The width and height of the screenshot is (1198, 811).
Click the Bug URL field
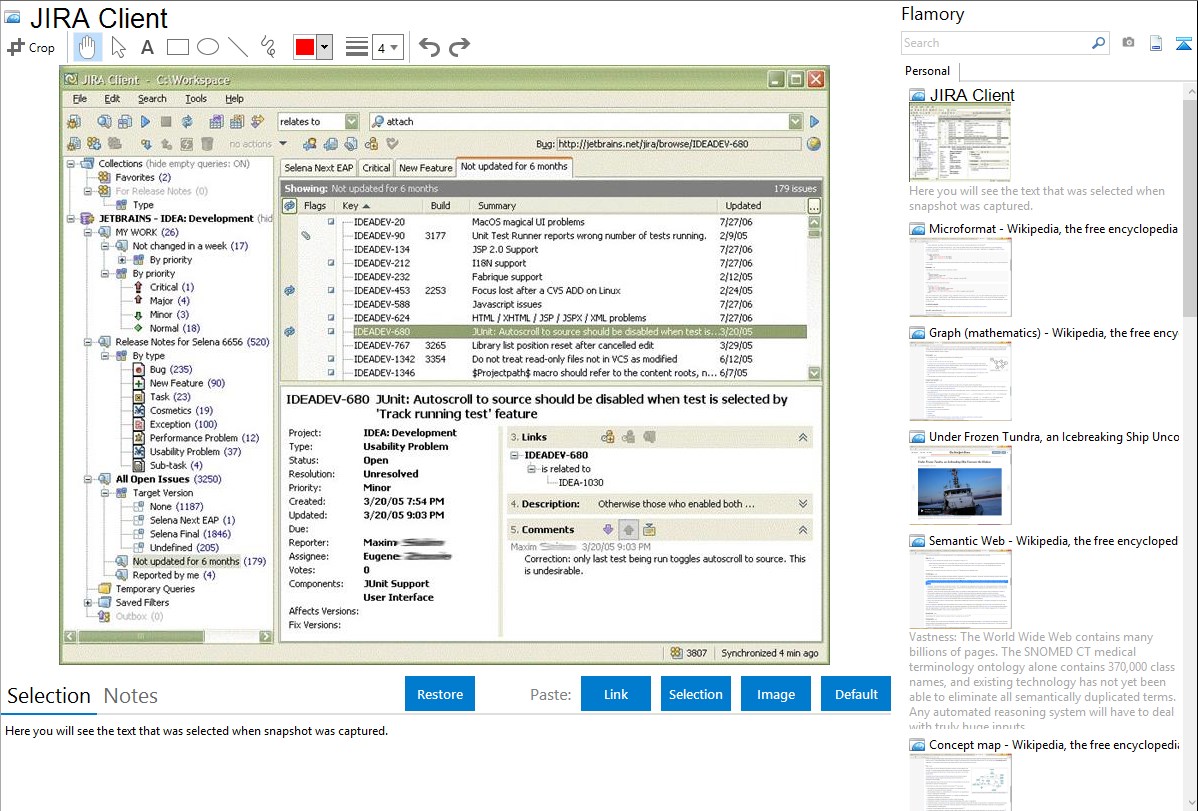679,144
